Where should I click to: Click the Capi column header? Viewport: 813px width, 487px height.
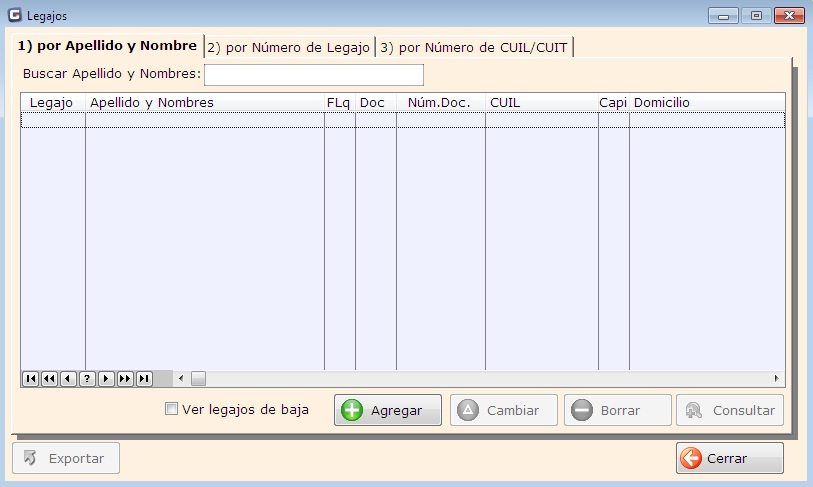pos(614,103)
